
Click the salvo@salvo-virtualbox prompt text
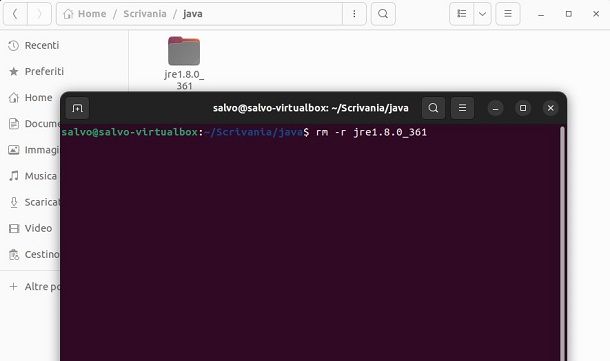(x=130, y=132)
